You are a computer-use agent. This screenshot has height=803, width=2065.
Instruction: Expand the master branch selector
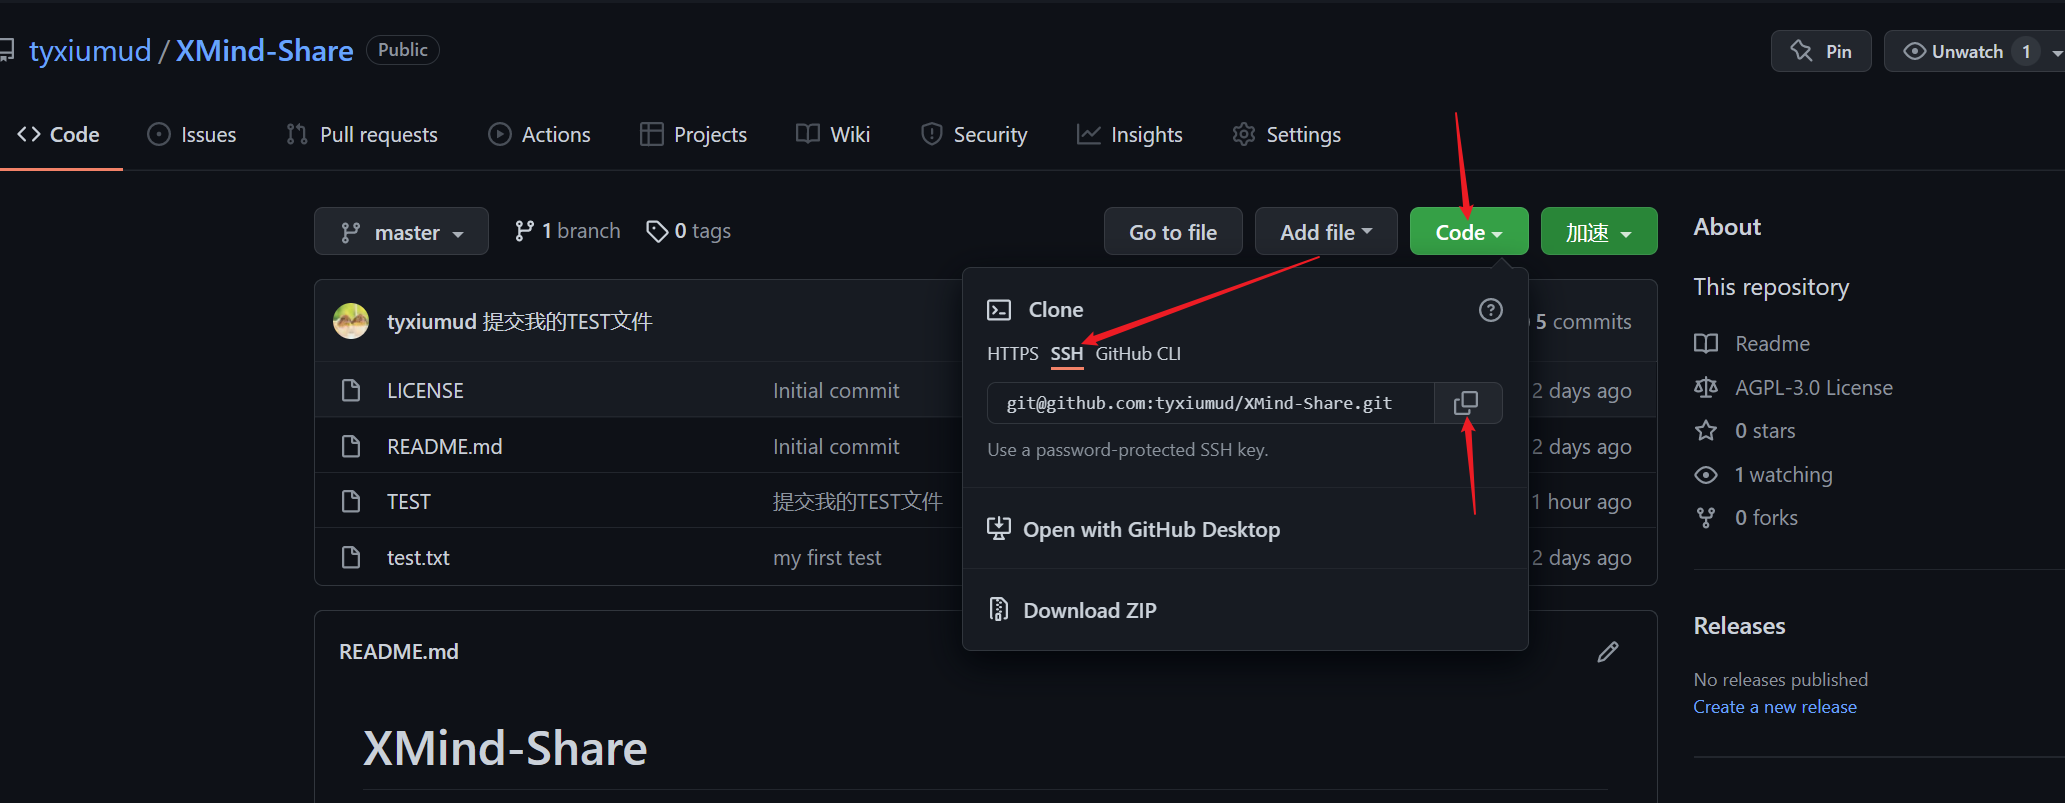click(x=401, y=232)
